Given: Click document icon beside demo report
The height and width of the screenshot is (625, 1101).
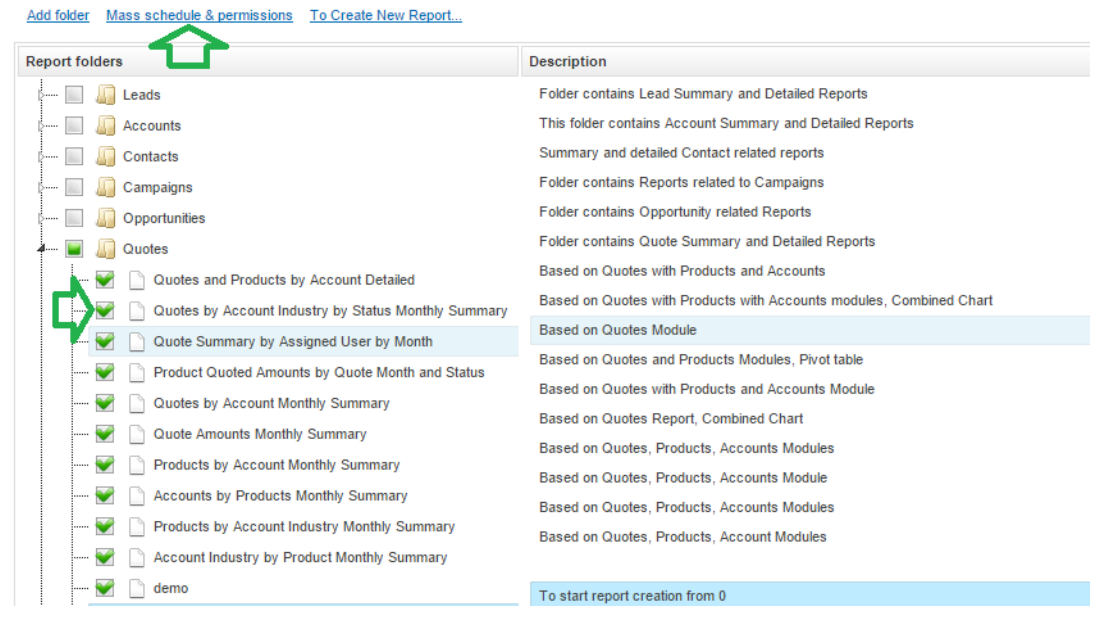Looking at the screenshot, I should [x=137, y=588].
